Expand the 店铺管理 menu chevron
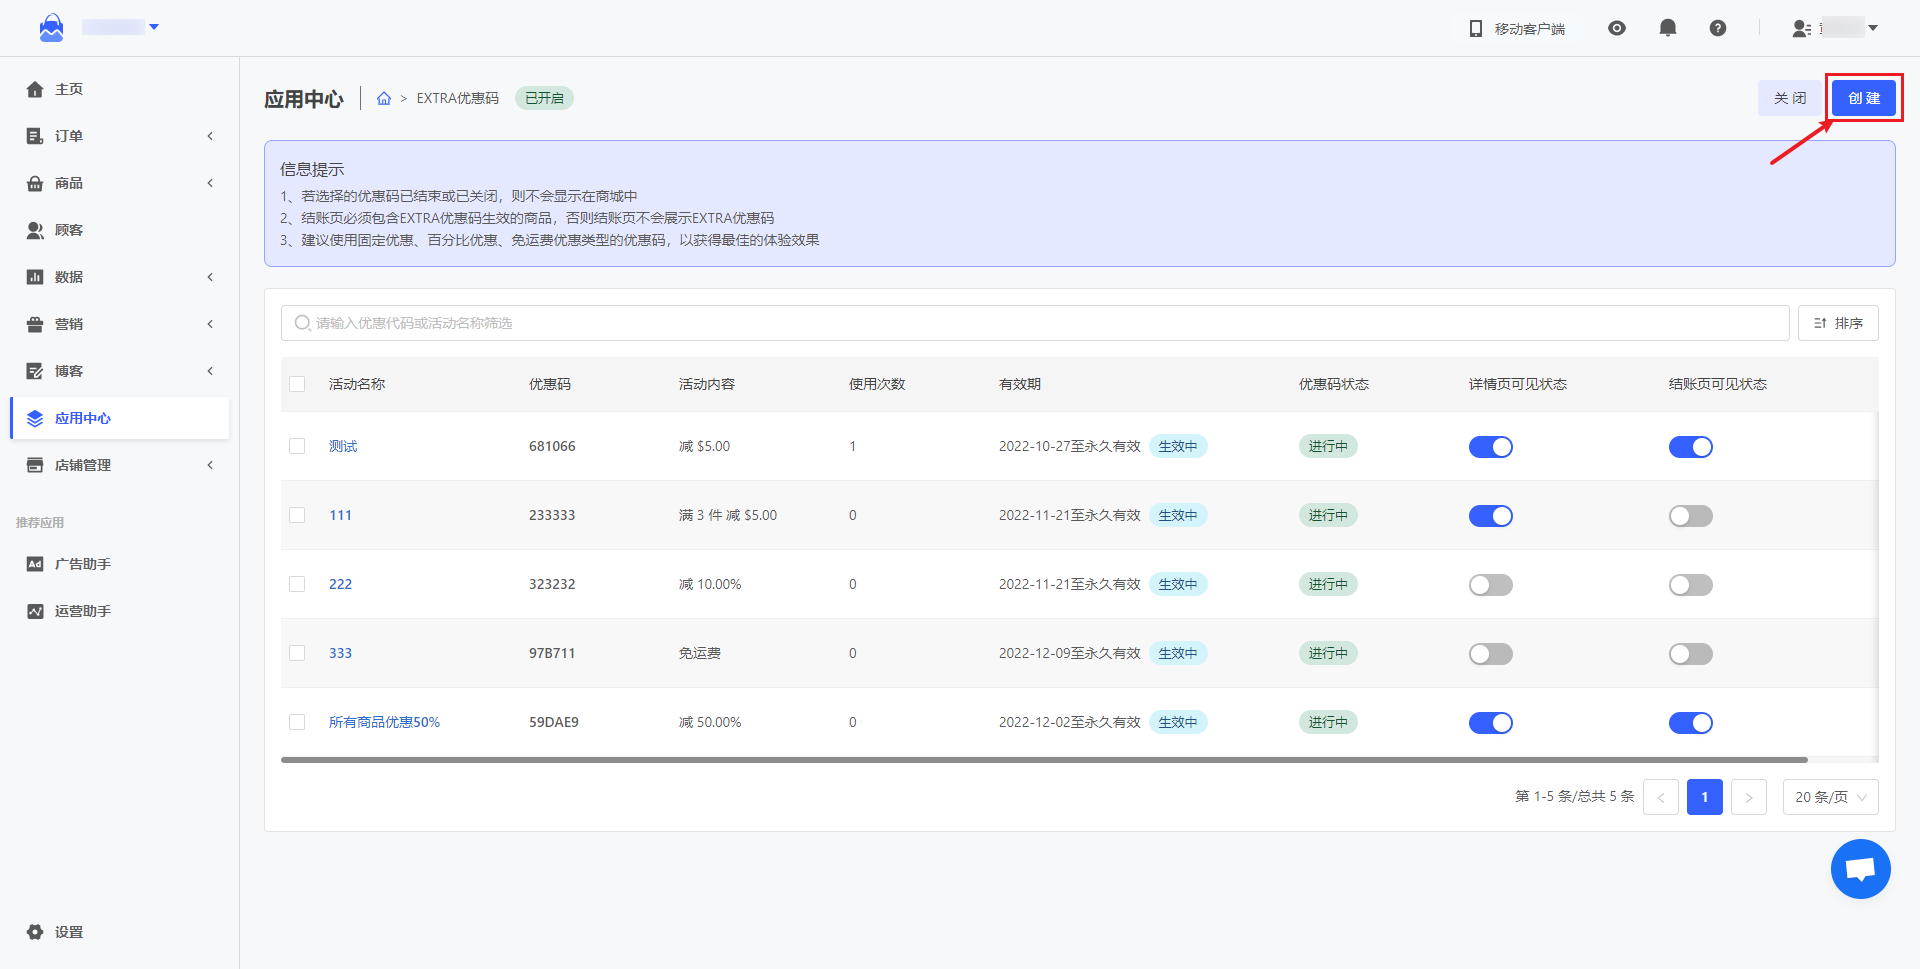 click(210, 465)
